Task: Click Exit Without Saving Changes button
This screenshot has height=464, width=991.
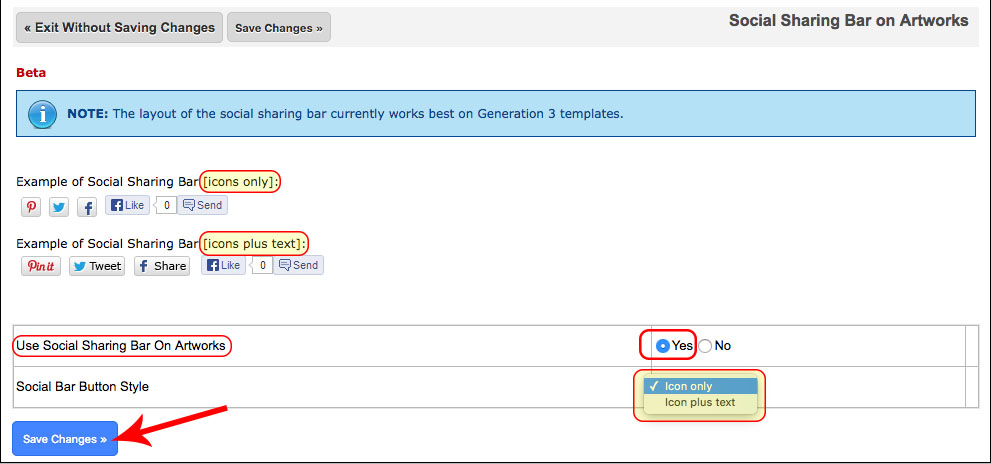Action: pos(119,28)
